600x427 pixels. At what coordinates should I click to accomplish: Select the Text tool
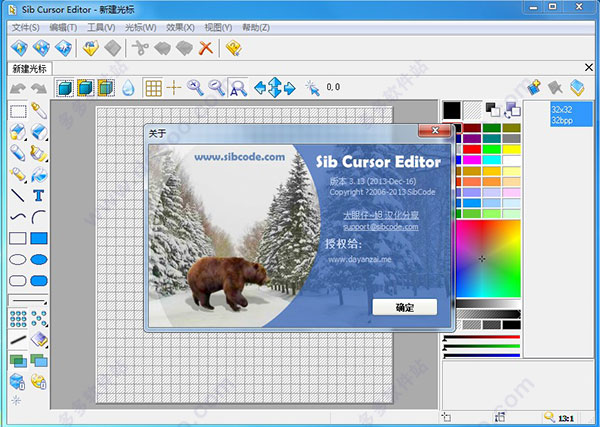(39, 196)
